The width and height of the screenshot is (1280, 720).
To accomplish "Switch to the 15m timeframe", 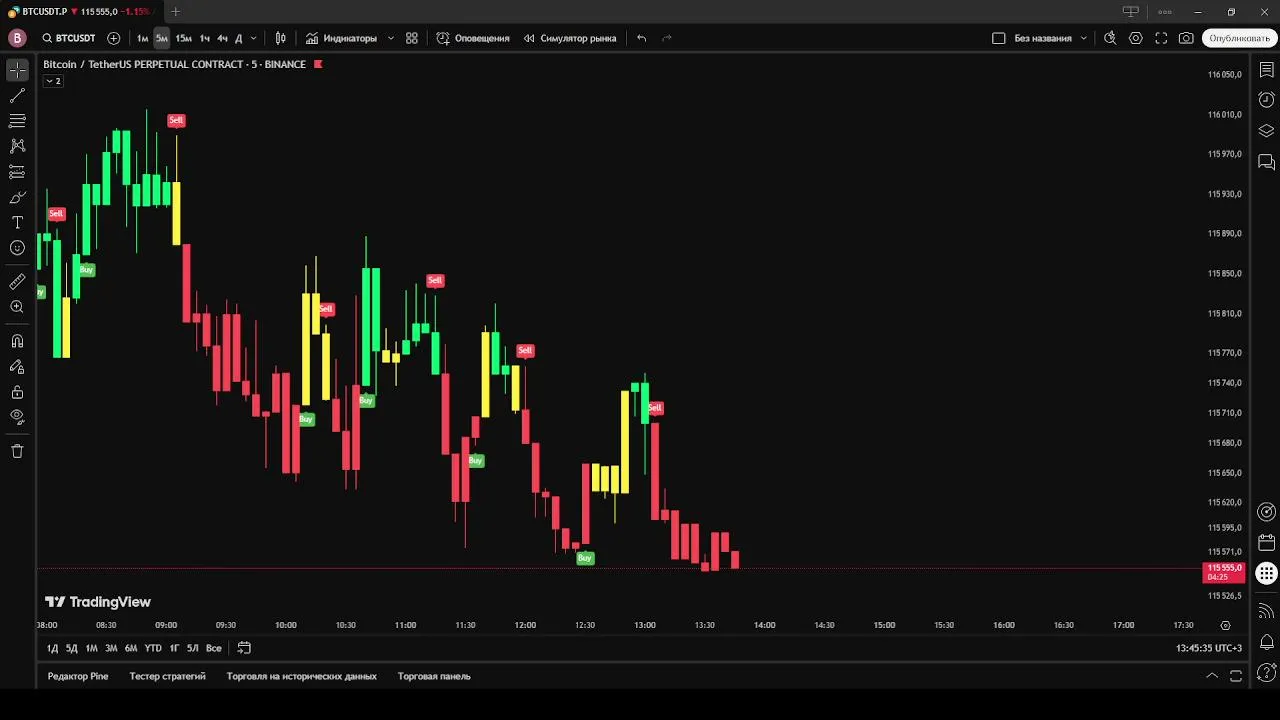I will tap(183, 38).
